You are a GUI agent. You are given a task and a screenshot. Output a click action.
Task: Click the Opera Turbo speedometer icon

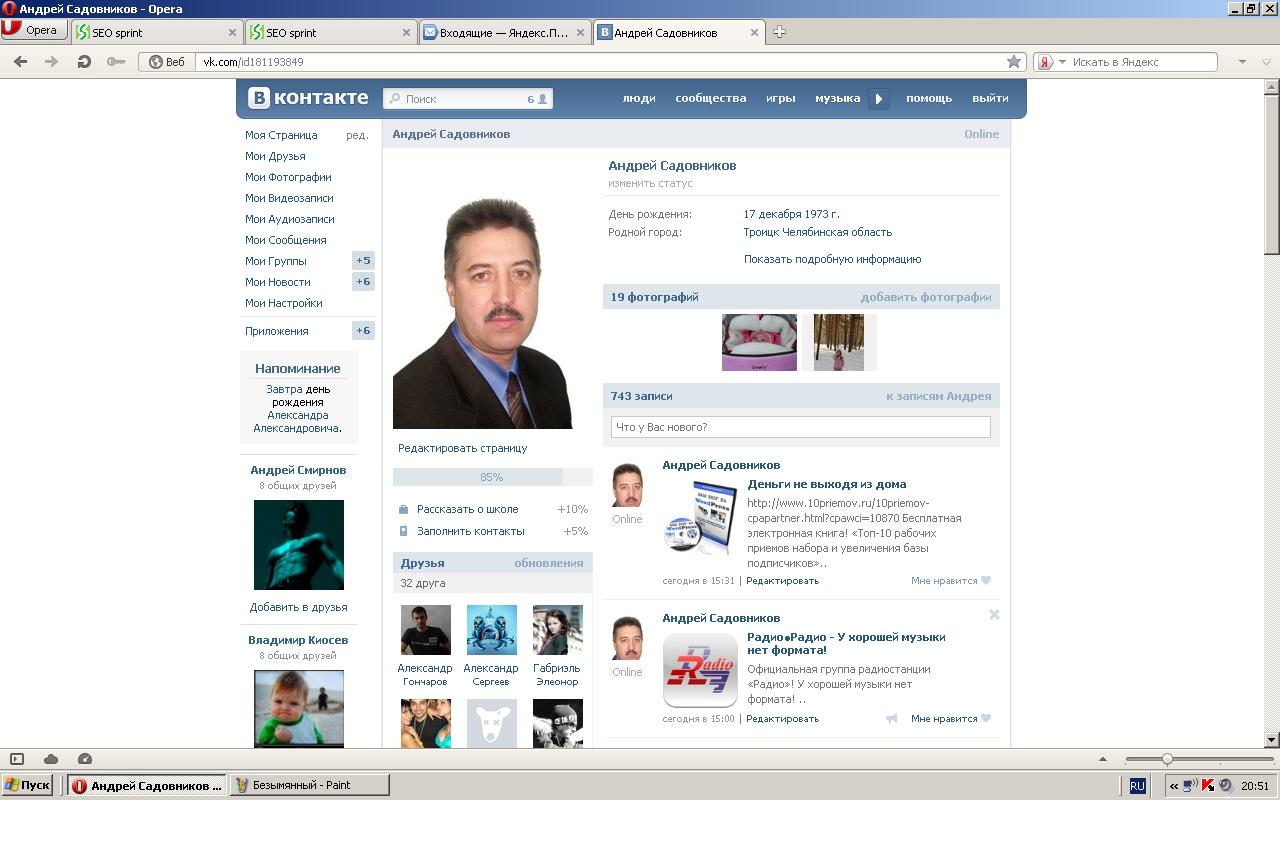click(x=85, y=759)
